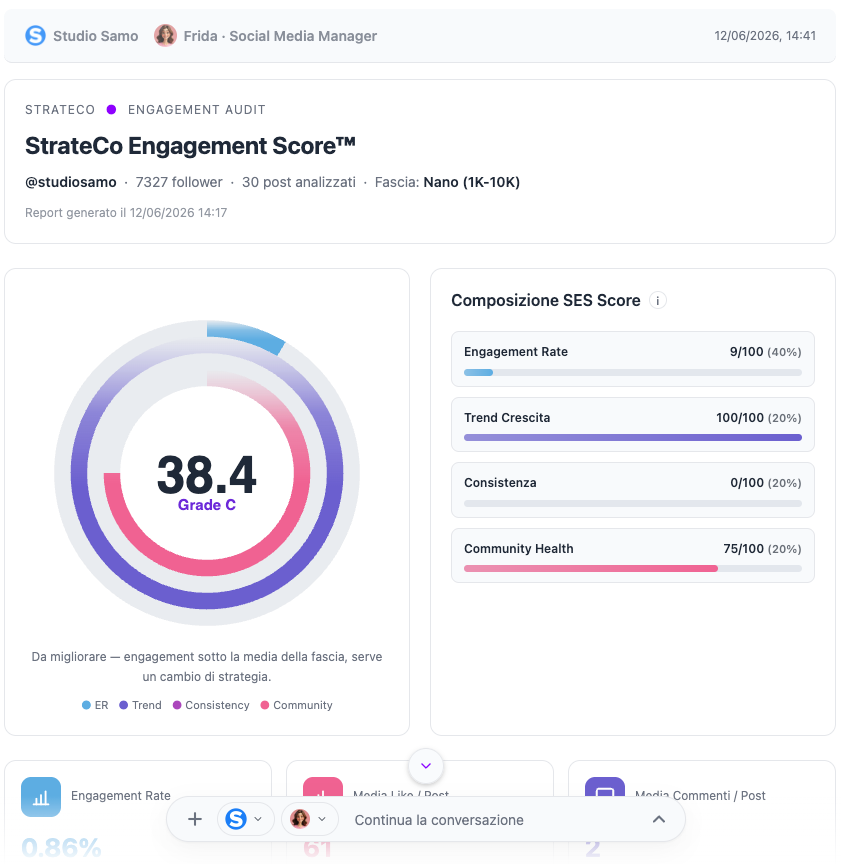
Task: Click the blue Engagement Rate progress bar in Composizione
Action: [x=633, y=372]
